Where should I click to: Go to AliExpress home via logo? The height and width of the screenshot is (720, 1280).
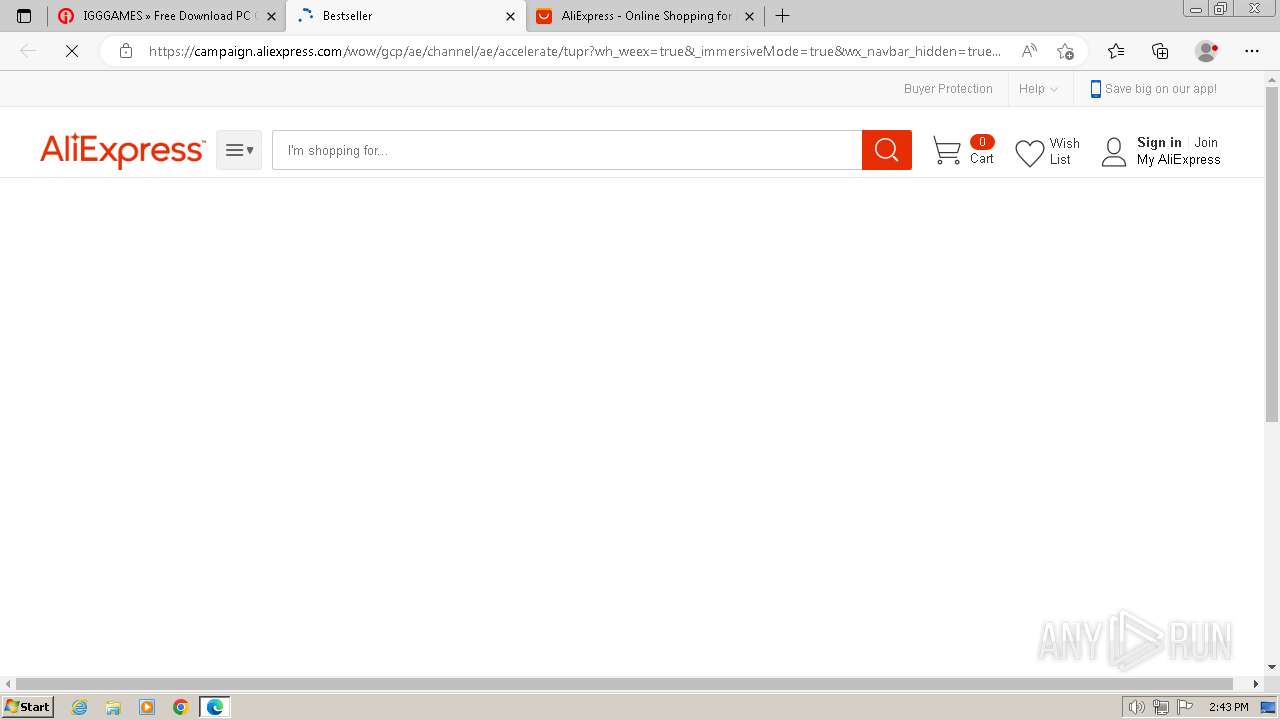point(122,150)
